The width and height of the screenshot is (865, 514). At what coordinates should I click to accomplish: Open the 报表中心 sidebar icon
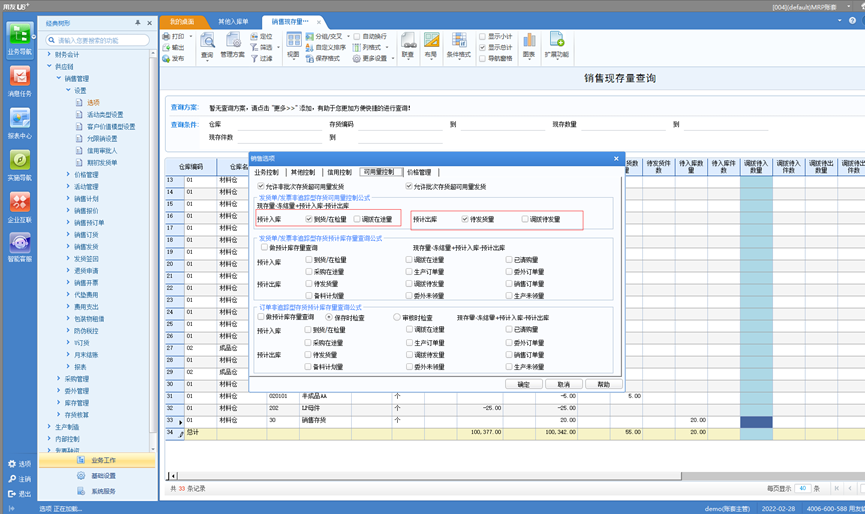point(19,122)
